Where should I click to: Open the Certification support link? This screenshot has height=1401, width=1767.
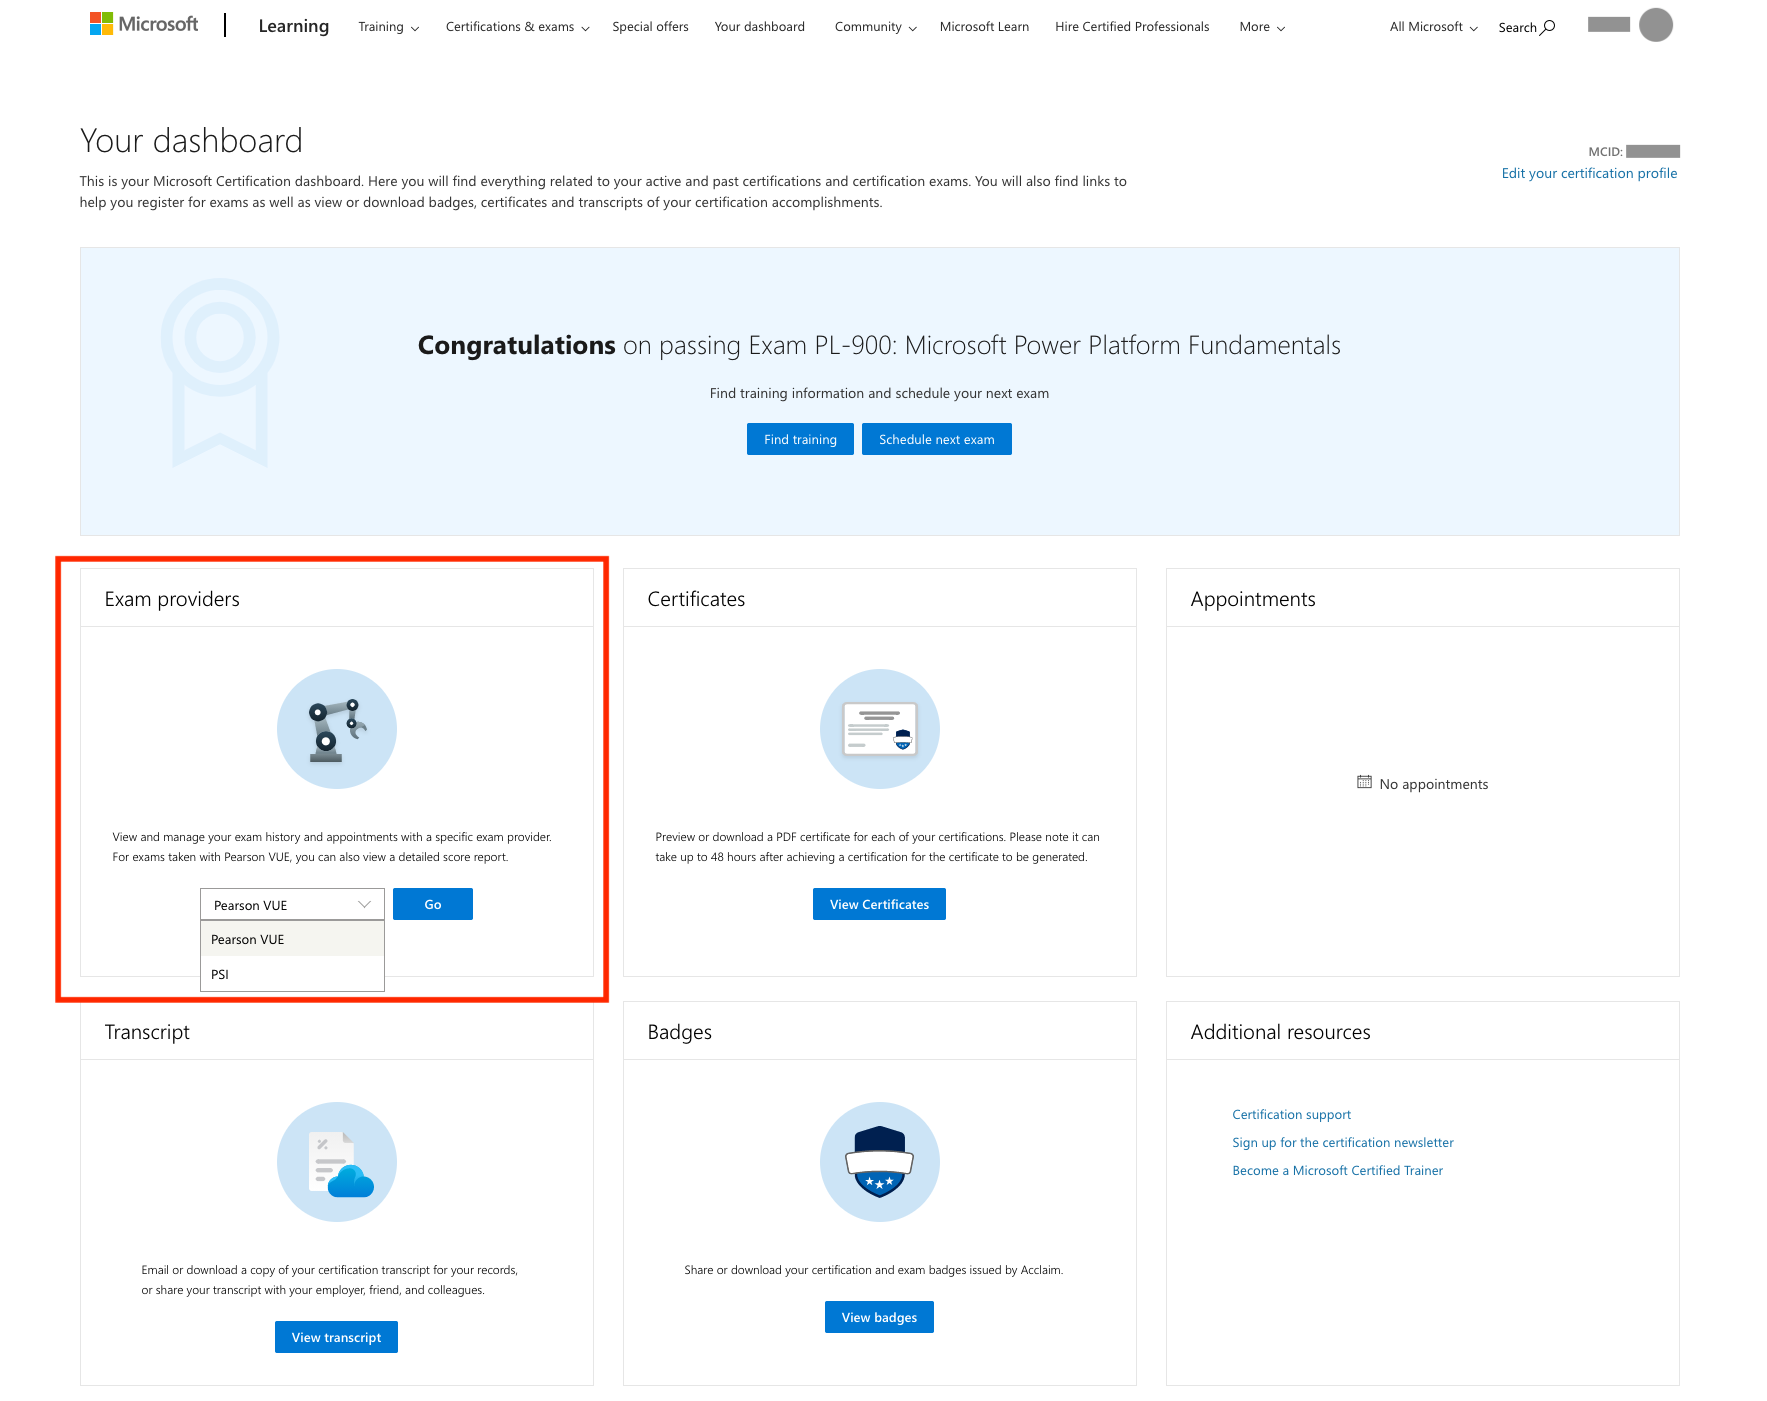point(1291,1114)
